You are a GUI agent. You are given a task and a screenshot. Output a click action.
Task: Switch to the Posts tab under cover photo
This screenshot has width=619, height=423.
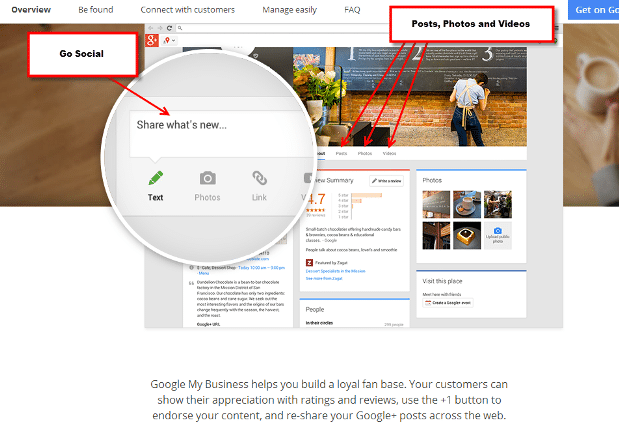341,153
